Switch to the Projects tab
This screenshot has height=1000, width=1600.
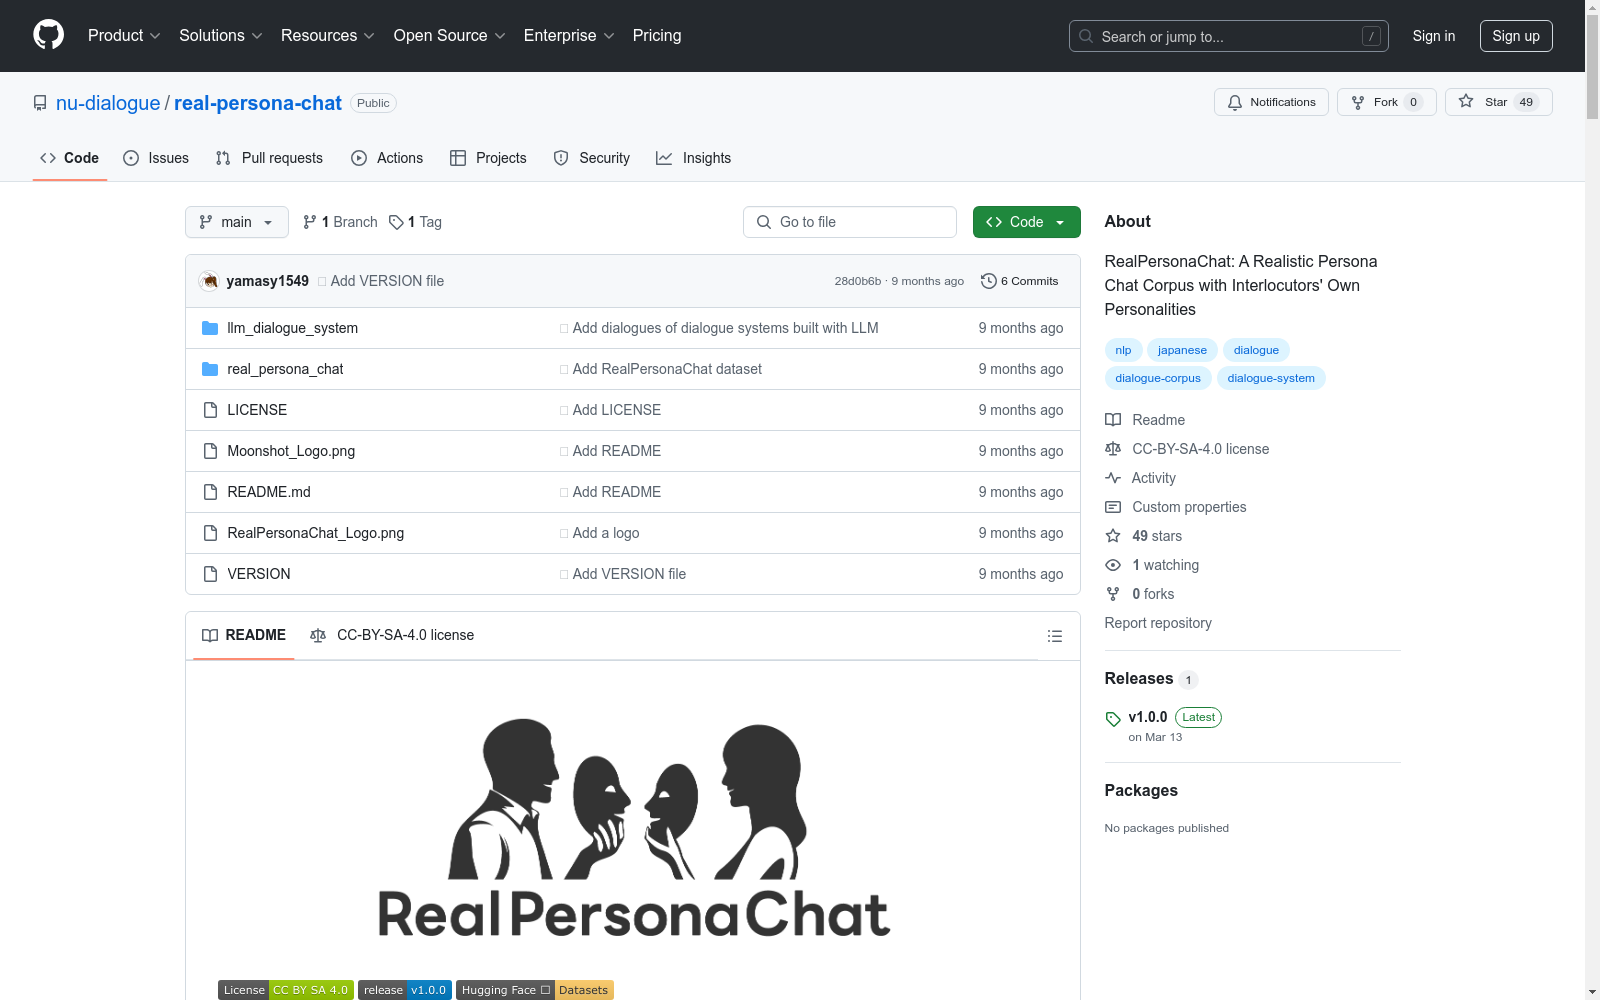pos(488,158)
